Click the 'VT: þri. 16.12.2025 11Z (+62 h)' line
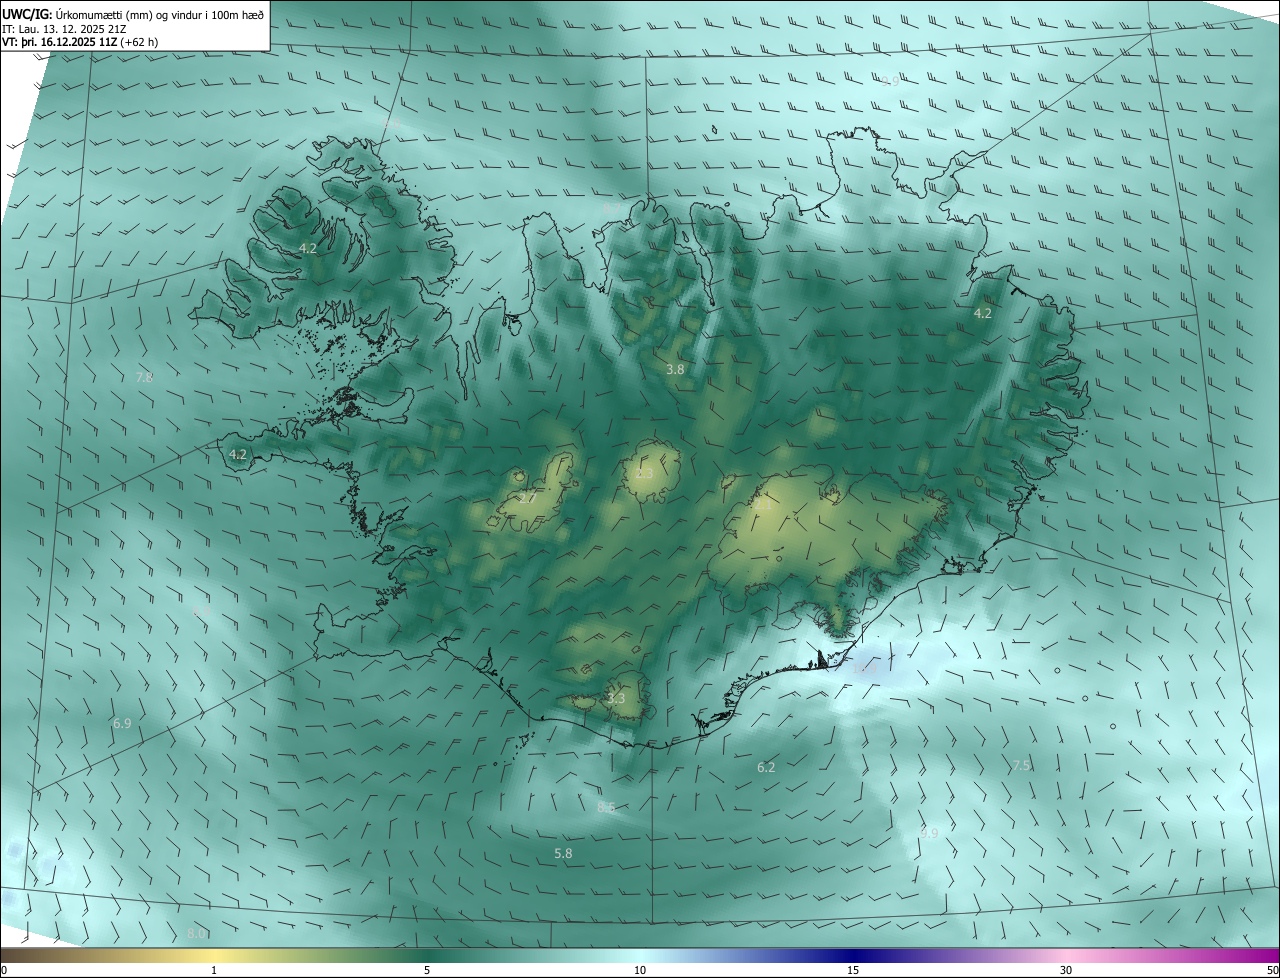1280x978 pixels. [x=80, y=42]
